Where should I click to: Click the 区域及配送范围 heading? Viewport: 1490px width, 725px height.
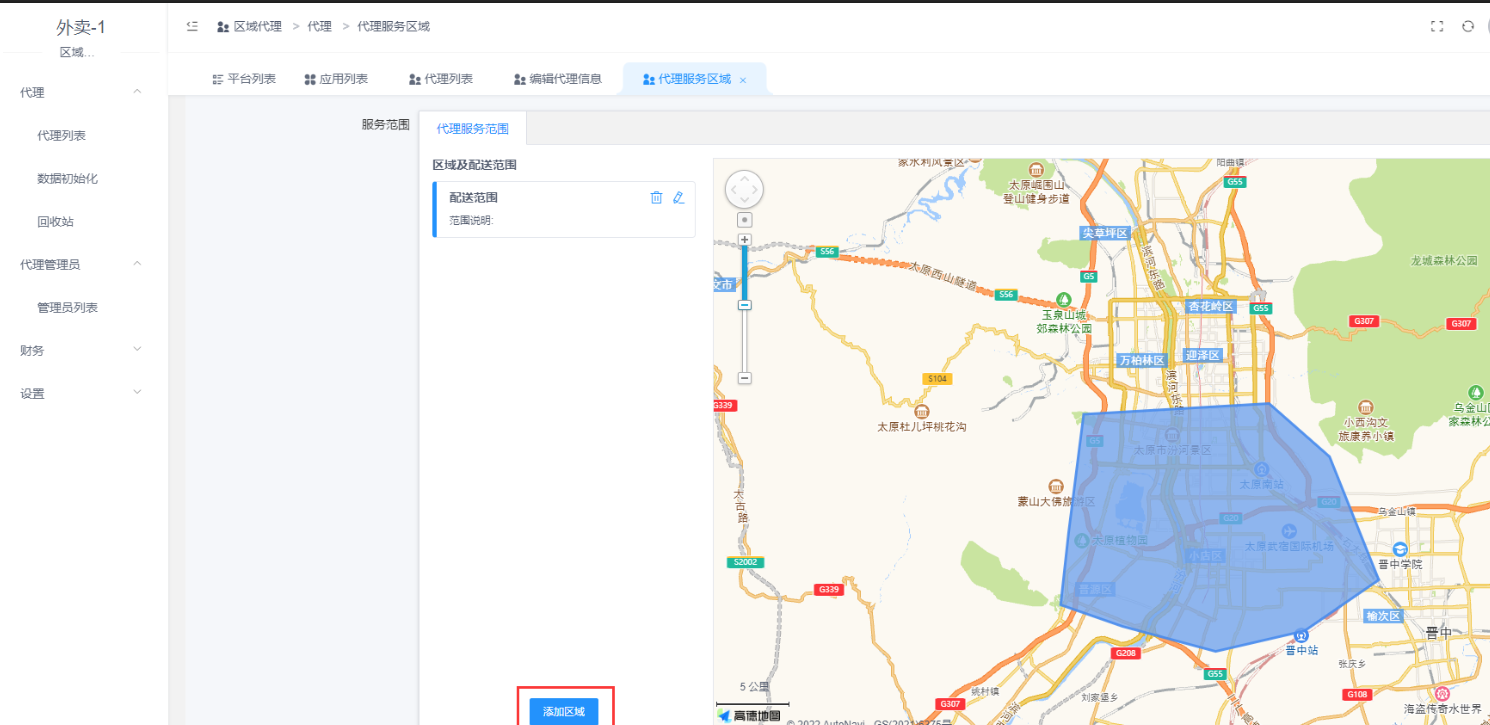(474, 164)
